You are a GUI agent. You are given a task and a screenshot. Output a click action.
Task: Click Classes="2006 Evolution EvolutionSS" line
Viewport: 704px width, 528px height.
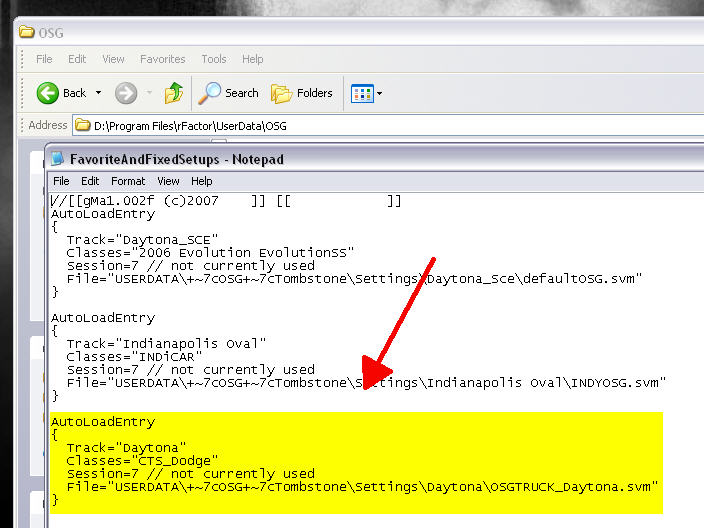pos(210,253)
